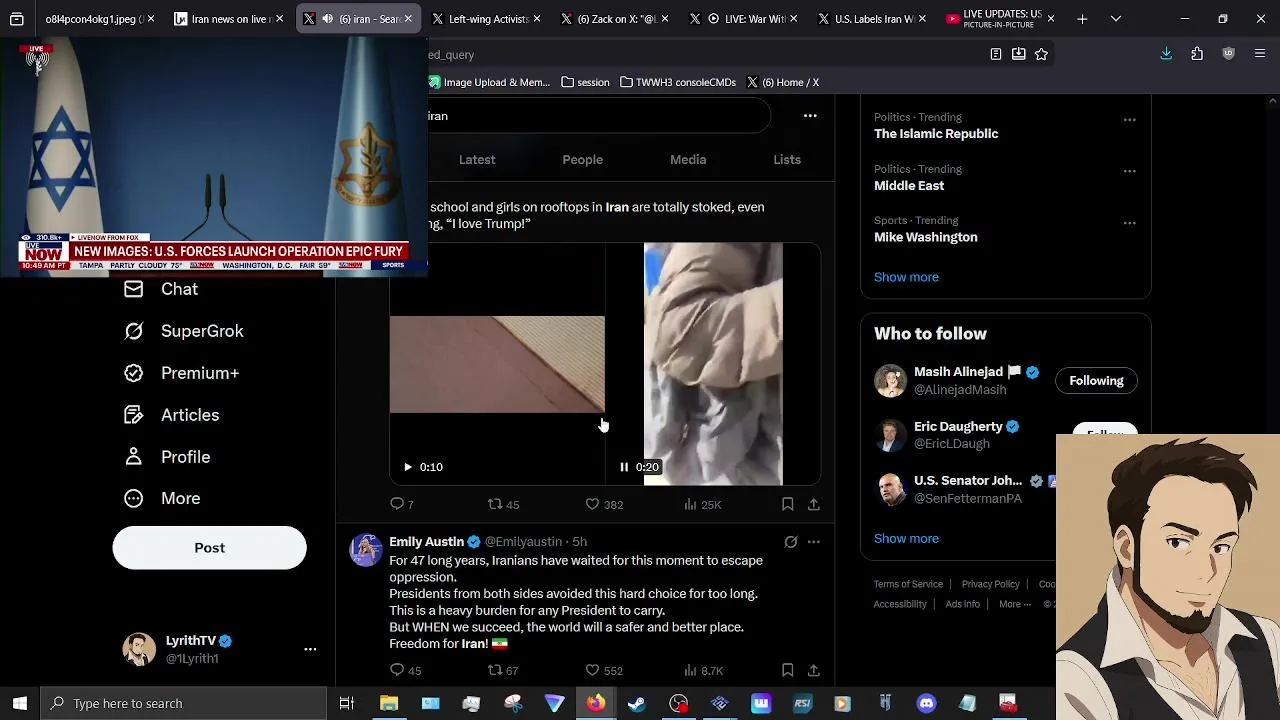Open Articles in the sidebar
Screen dimensions: 1280x720
tap(171, 415)
